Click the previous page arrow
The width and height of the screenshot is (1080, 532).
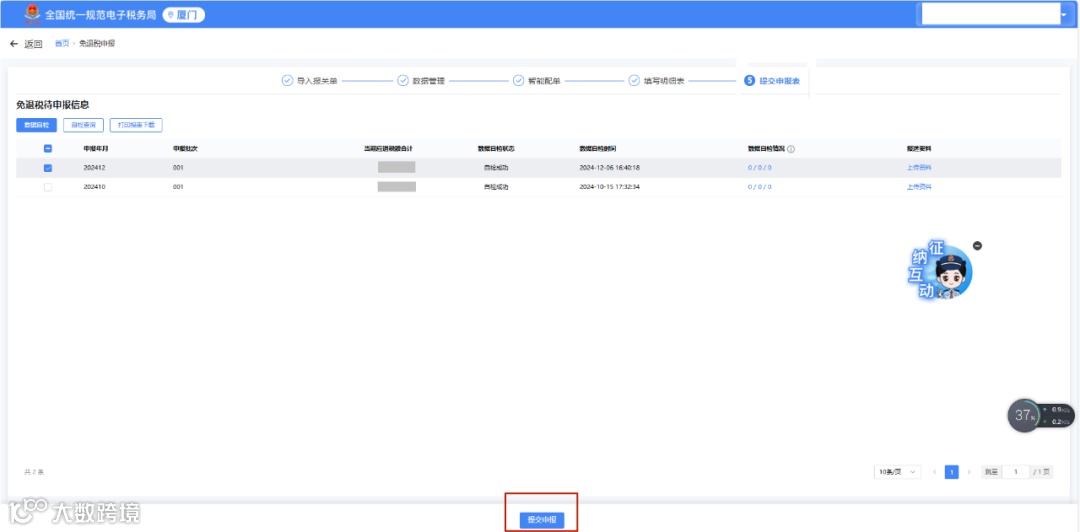tap(935, 472)
